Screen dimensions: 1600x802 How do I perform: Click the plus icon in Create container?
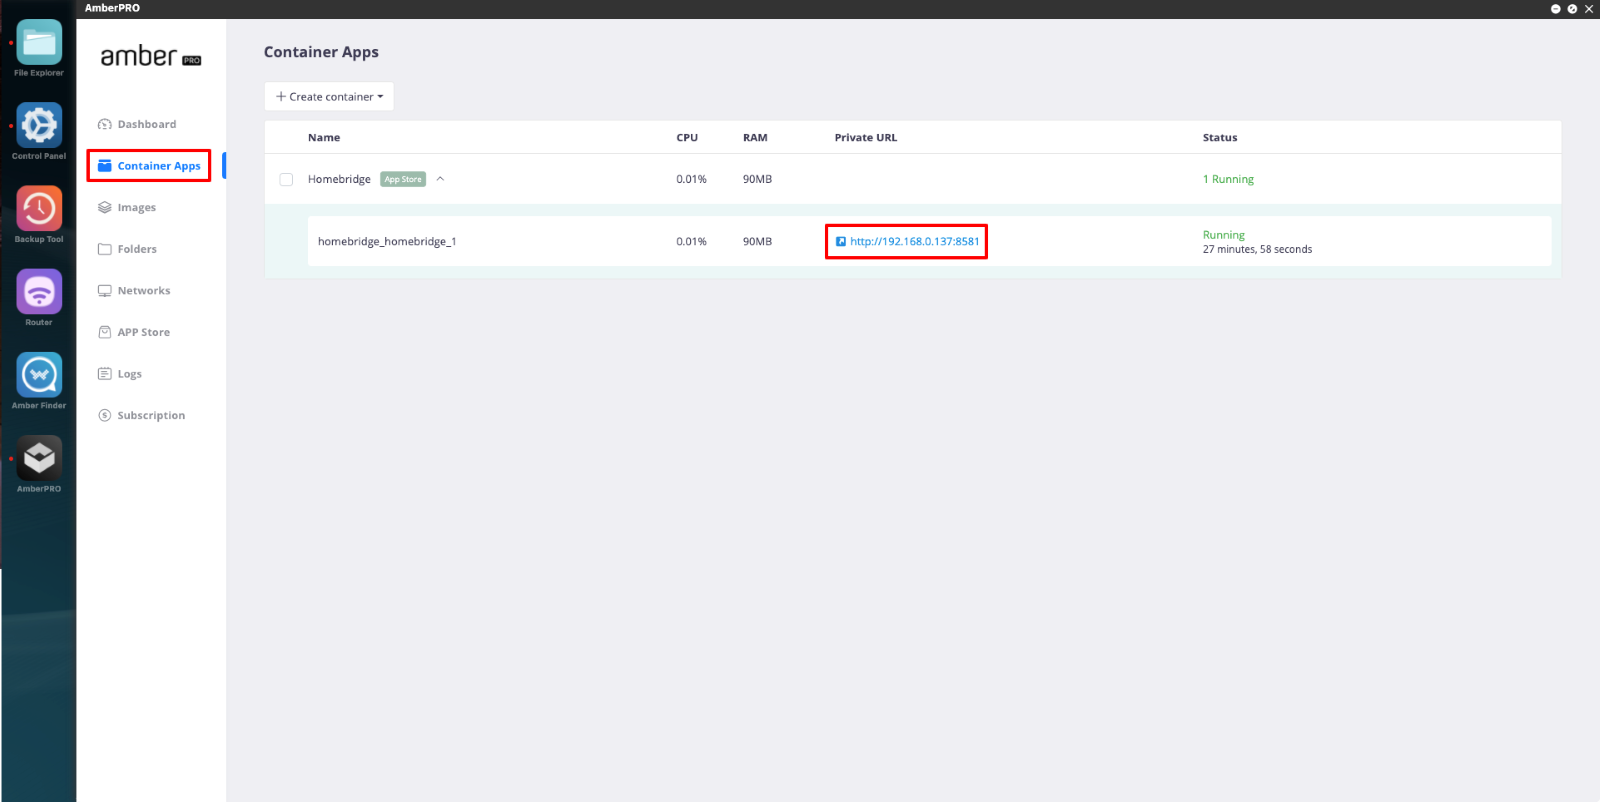tap(281, 97)
